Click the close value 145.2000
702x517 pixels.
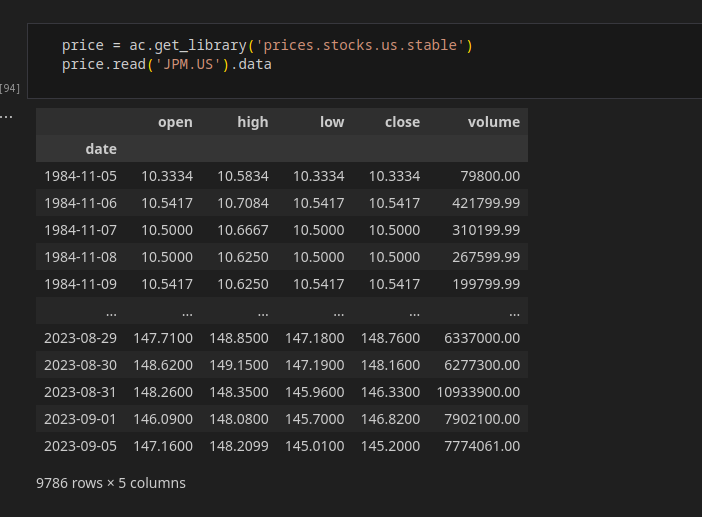390,446
